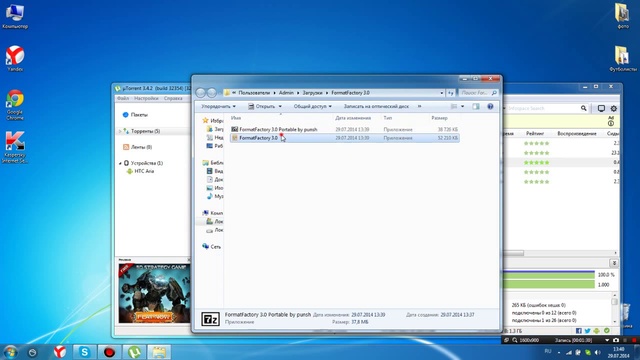This screenshot has width=640, height=360.
Task: Click 'Пользователи' in address breadcrumb
Action: pos(254,93)
